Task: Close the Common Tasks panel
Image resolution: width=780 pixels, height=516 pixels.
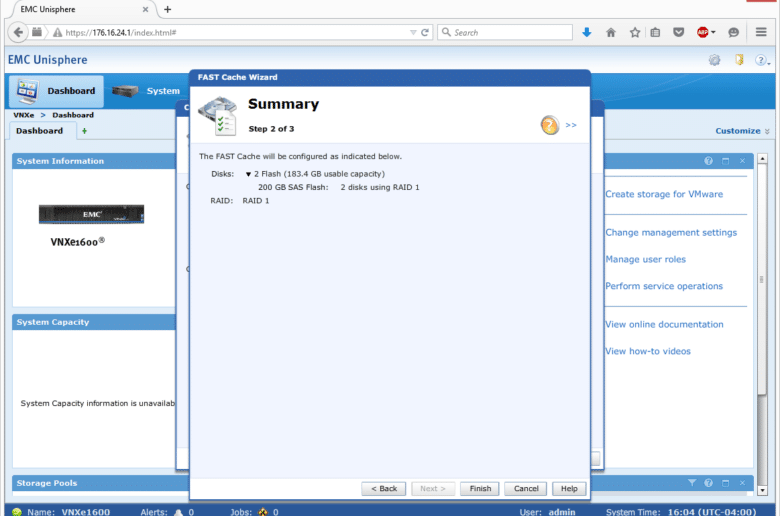Action: (x=742, y=161)
